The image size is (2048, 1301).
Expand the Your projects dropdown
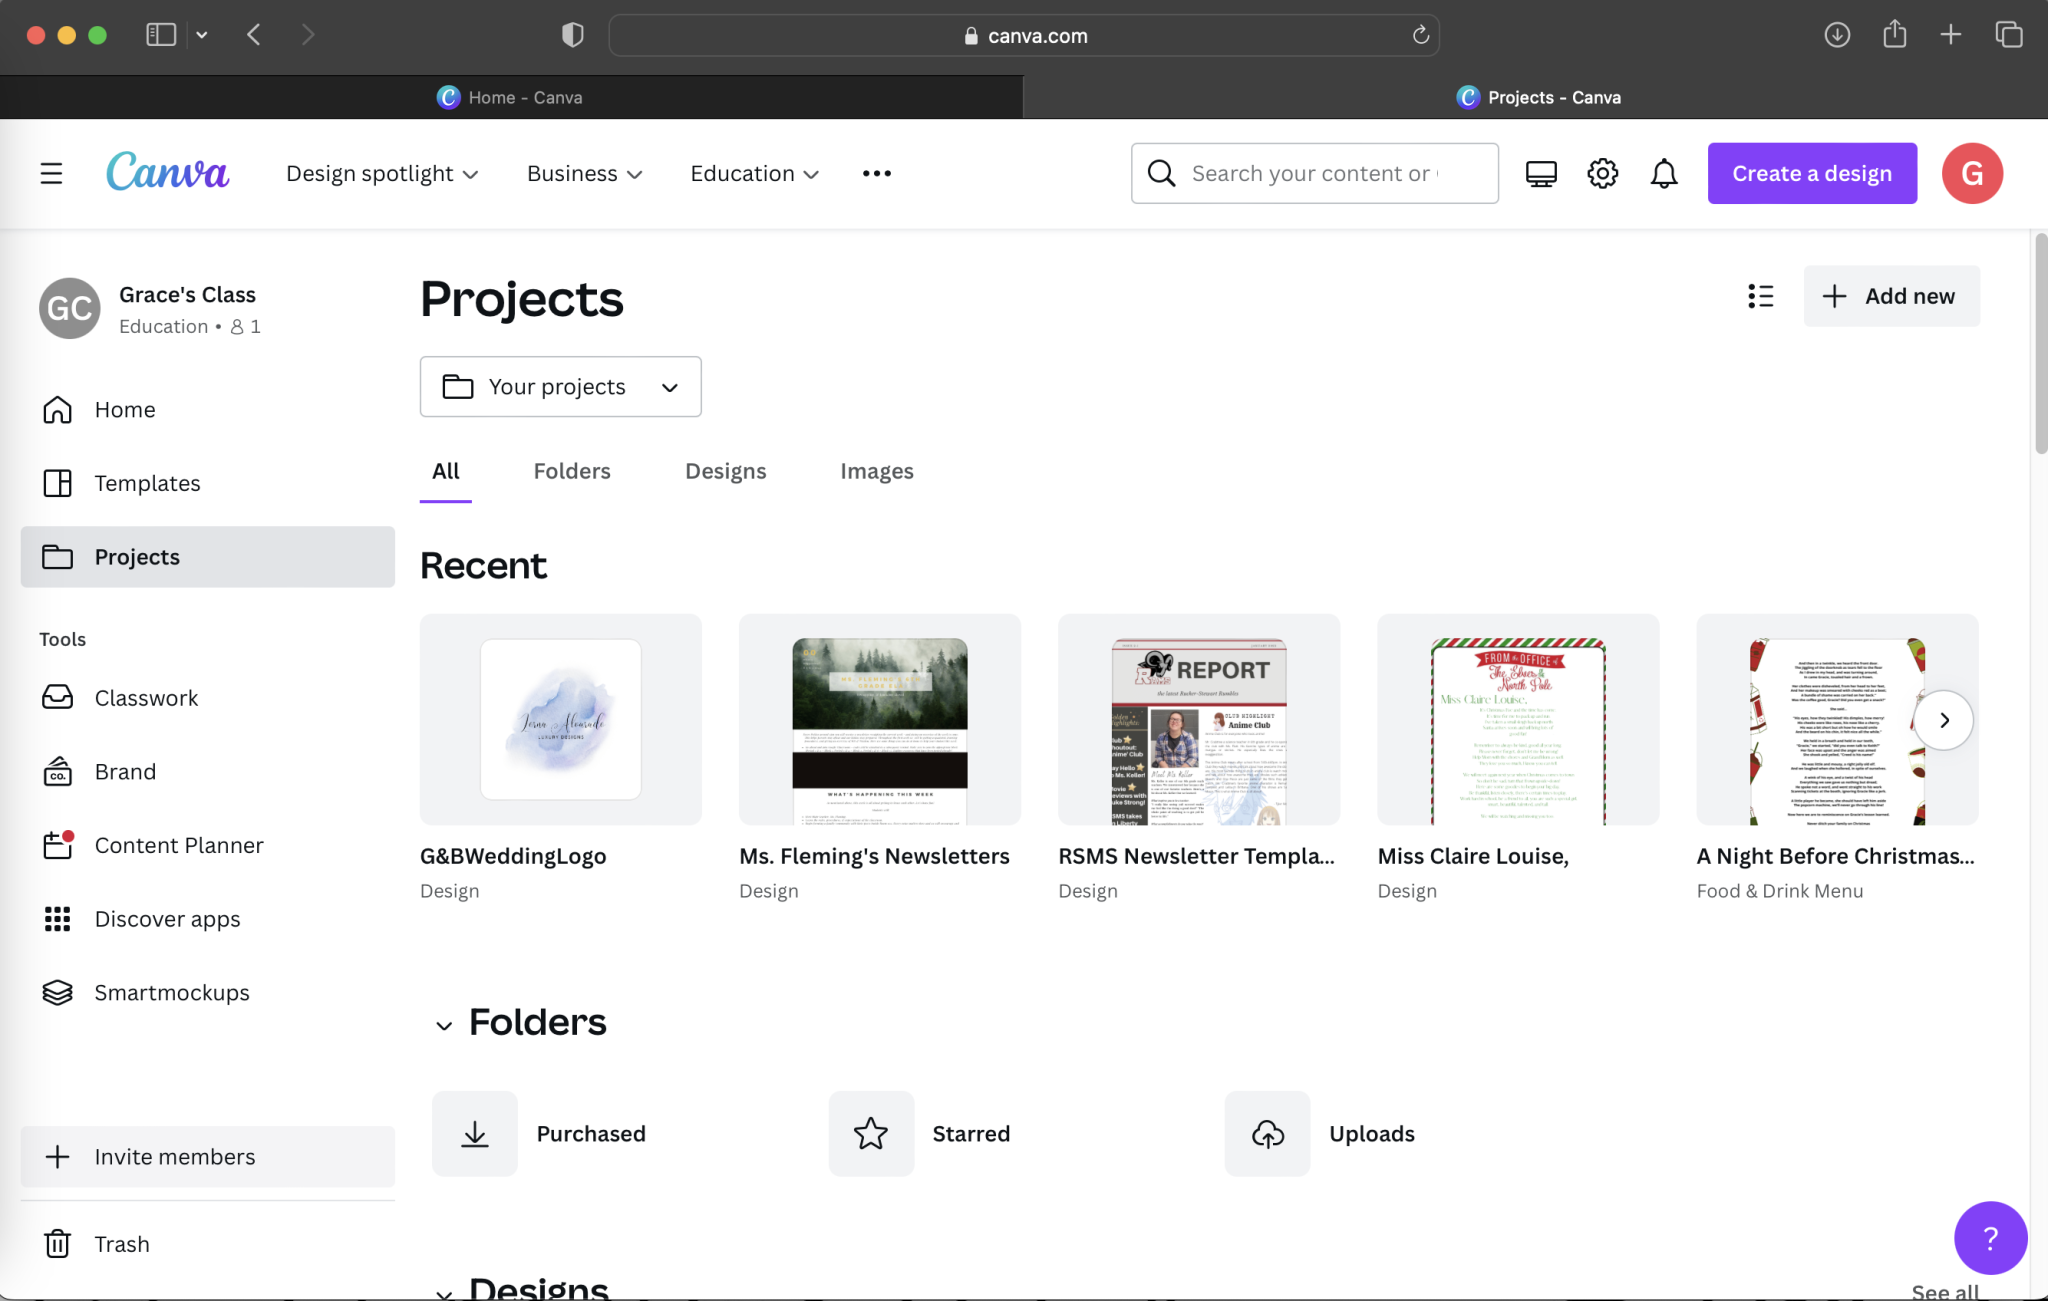coord(560,386)
